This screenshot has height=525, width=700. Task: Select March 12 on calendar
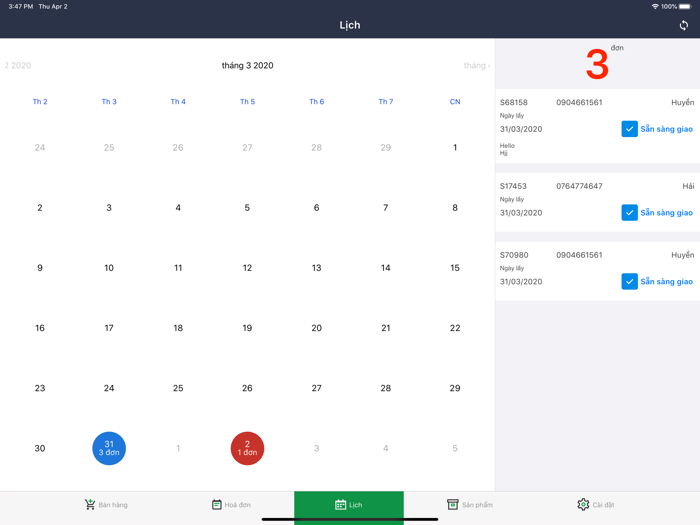[x=247, y=268]
